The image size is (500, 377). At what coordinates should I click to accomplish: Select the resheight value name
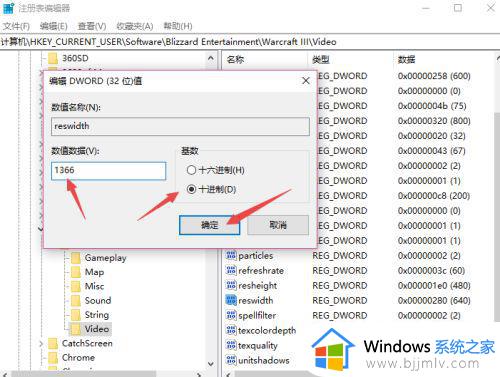click(258, 286)
